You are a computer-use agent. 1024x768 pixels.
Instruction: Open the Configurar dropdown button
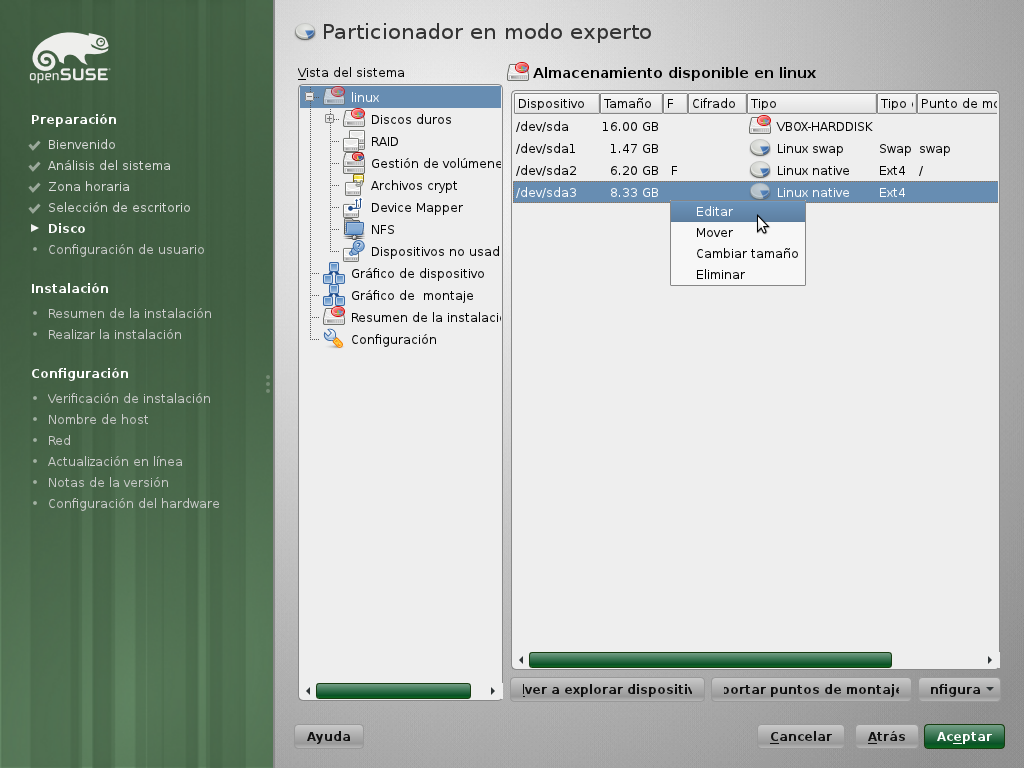click(959, 689)
